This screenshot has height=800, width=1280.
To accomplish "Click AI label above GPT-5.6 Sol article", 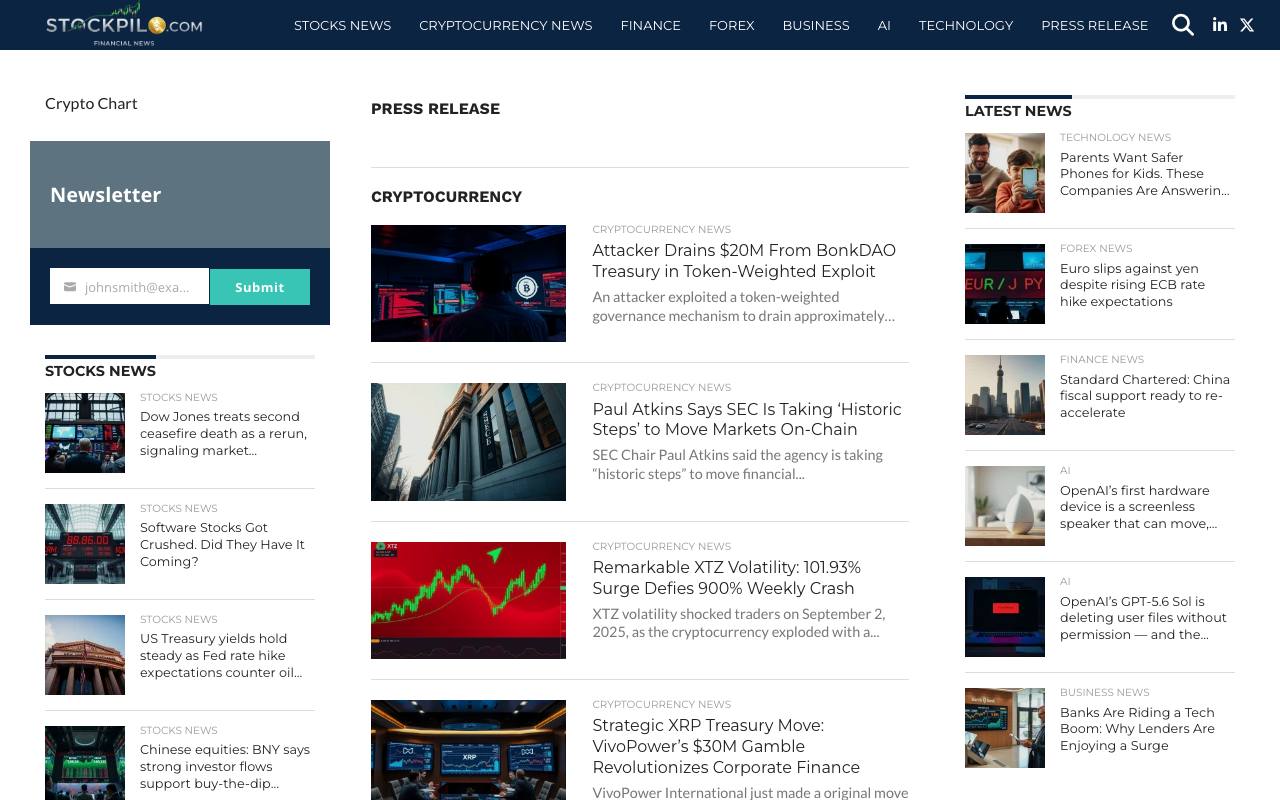I will 1065,582.
